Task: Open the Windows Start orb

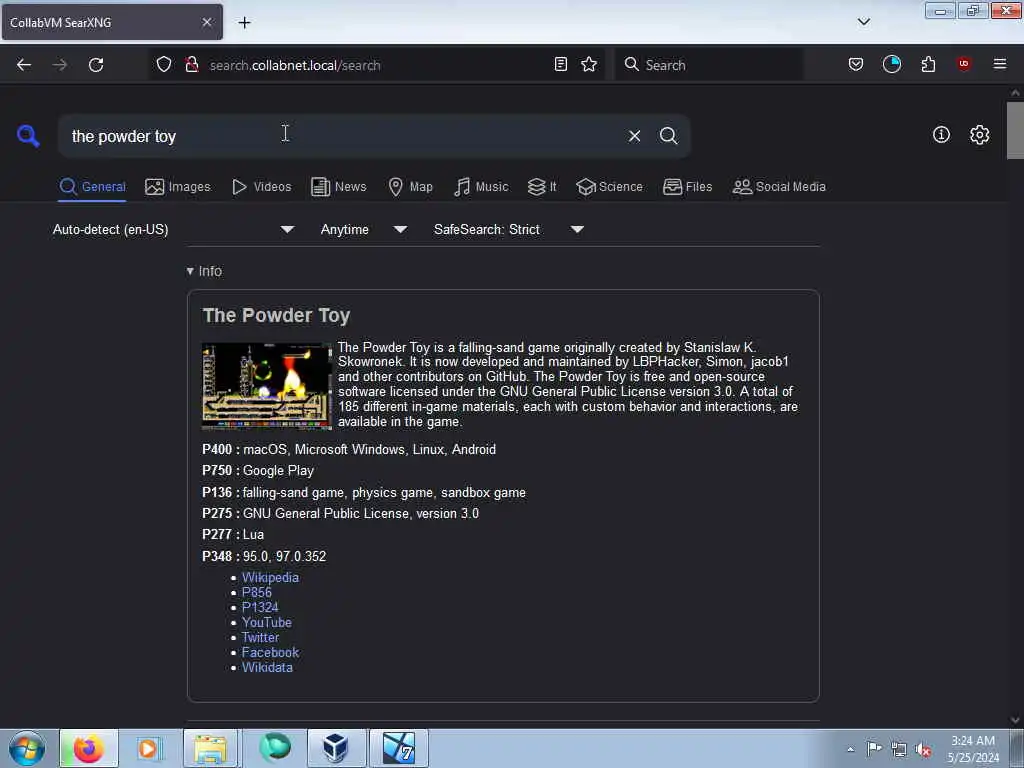Action: pos(27,748)
